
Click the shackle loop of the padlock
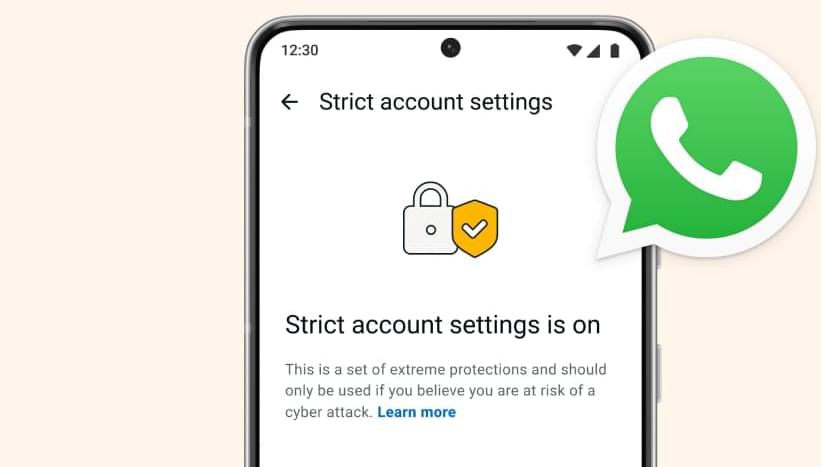tap(430, 194)
